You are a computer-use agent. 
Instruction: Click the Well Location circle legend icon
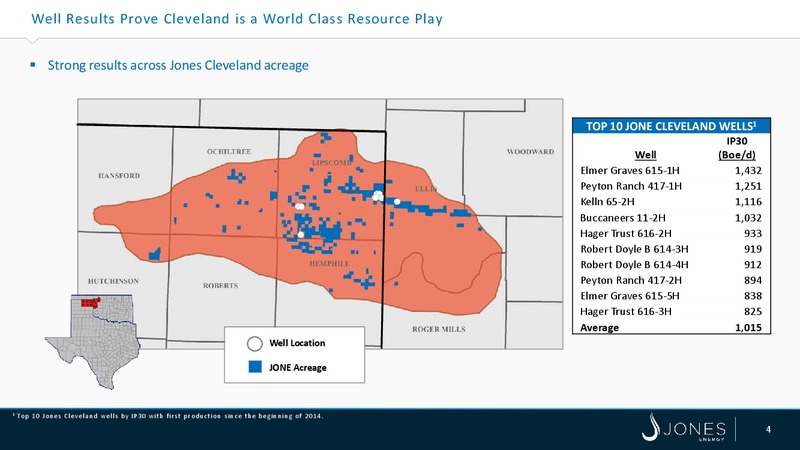pos(255,343)
